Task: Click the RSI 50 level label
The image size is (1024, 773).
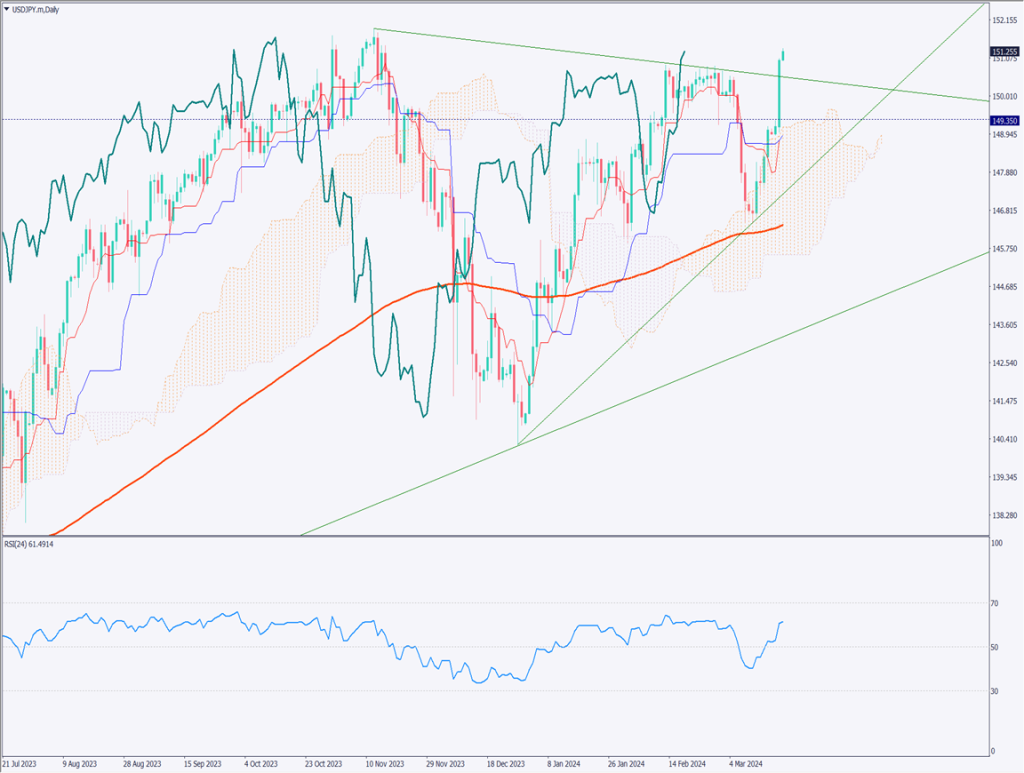Action: 995,647
